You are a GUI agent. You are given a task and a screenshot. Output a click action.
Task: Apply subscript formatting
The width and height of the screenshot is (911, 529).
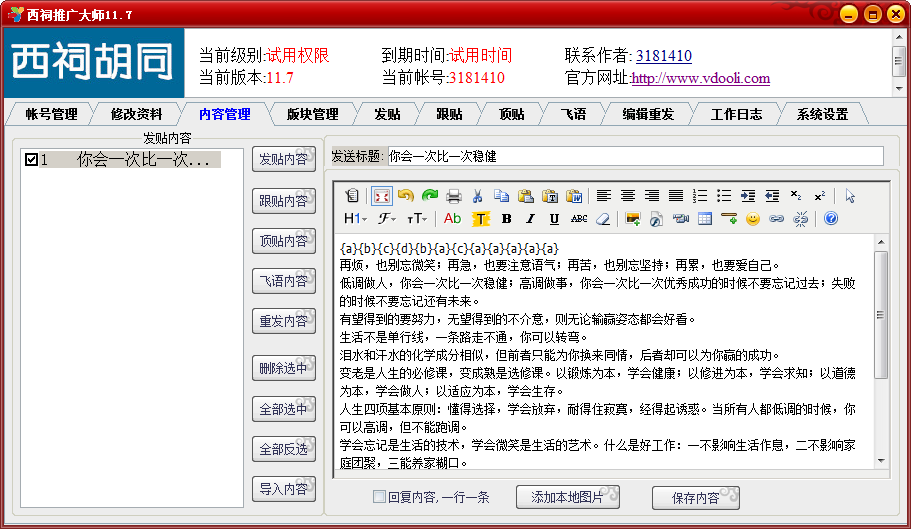point(796,196)
